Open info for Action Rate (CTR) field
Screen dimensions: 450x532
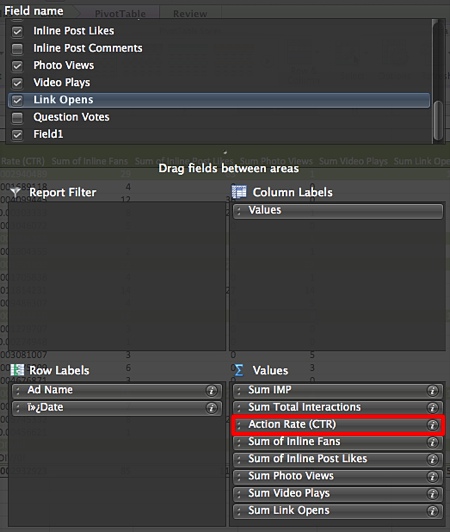(432, 425)
